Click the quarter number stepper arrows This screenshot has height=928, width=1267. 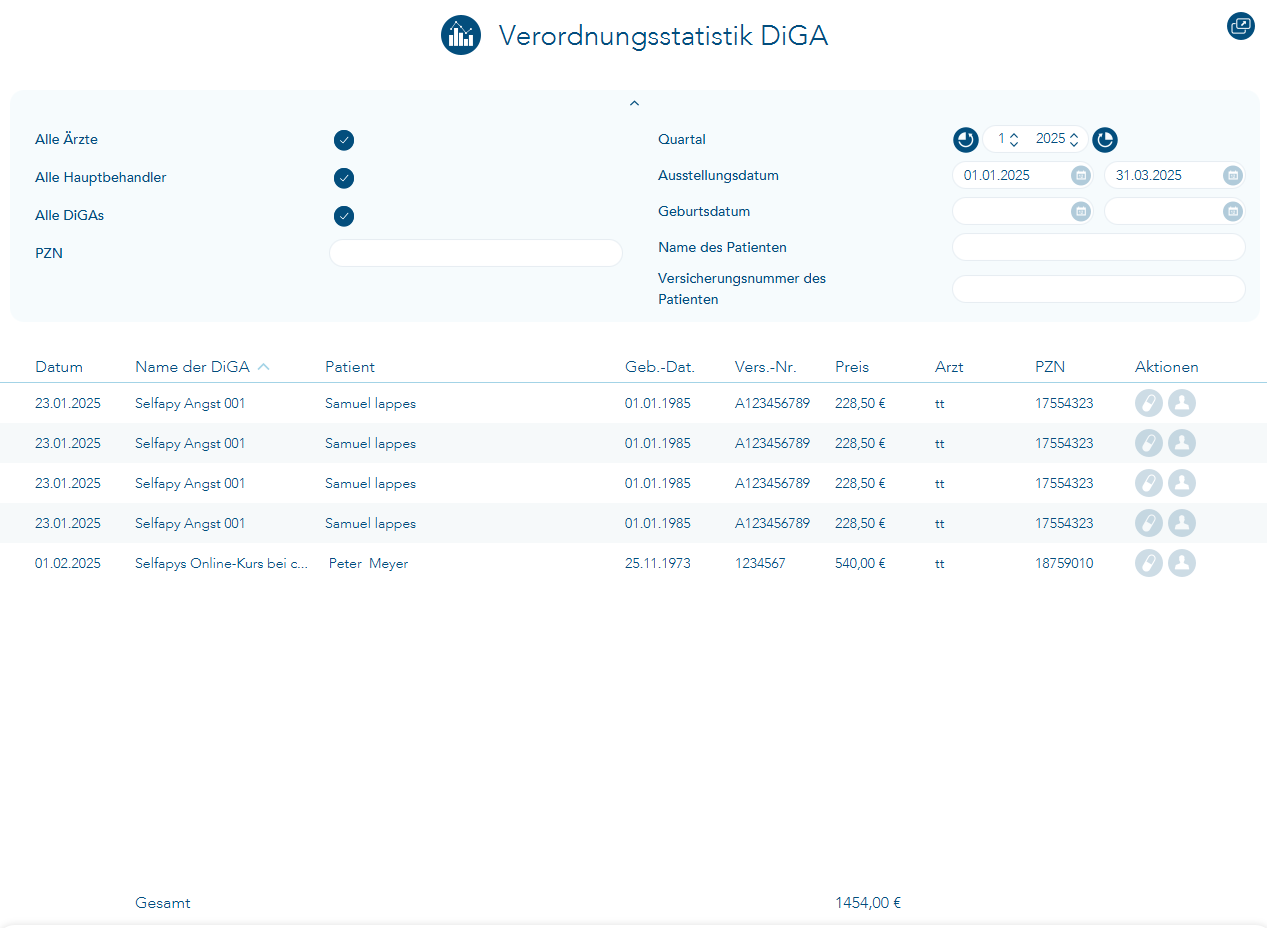(1013, 140)
